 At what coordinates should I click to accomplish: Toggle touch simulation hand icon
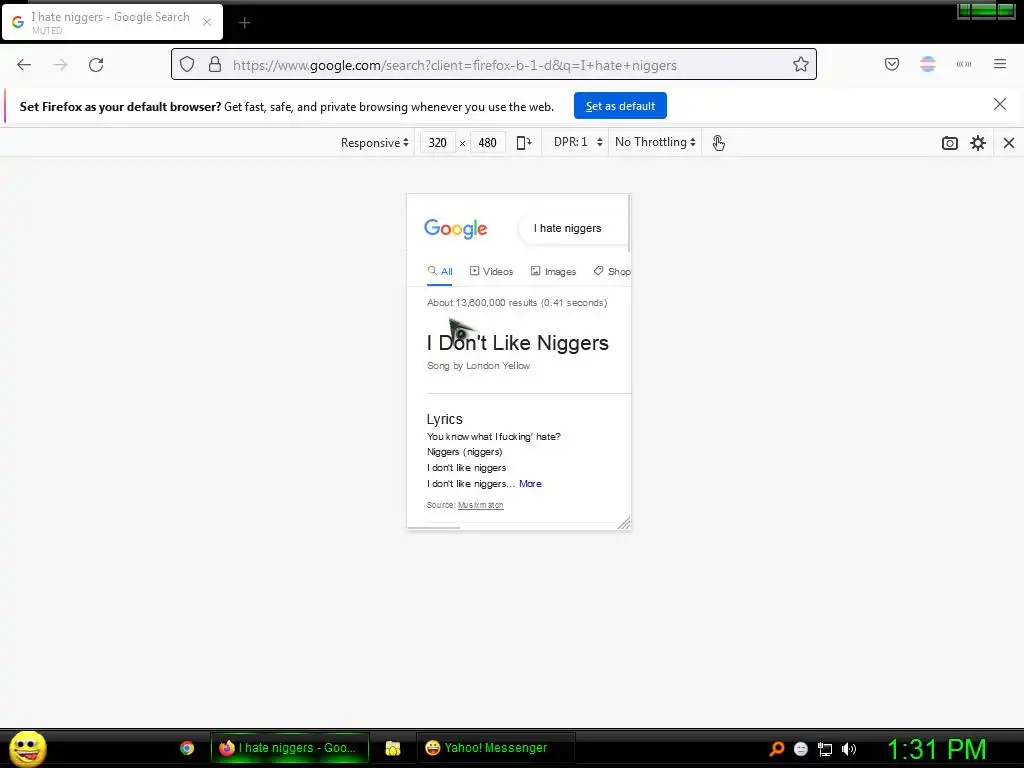718,143
